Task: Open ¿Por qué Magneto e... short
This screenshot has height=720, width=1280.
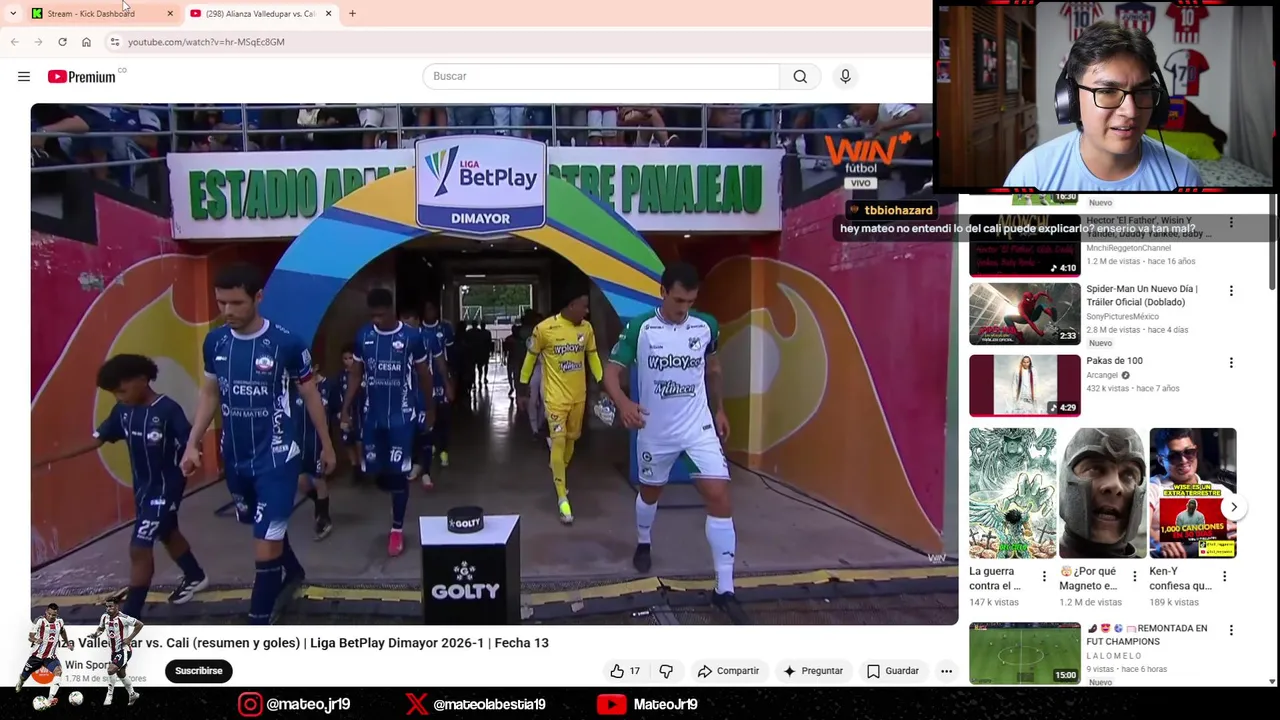Action: pos(1102,493)
